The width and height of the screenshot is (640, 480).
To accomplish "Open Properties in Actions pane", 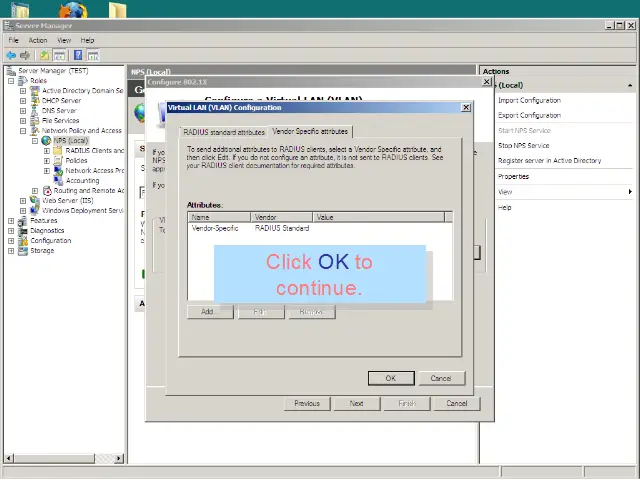I will (x=513, y=177).
